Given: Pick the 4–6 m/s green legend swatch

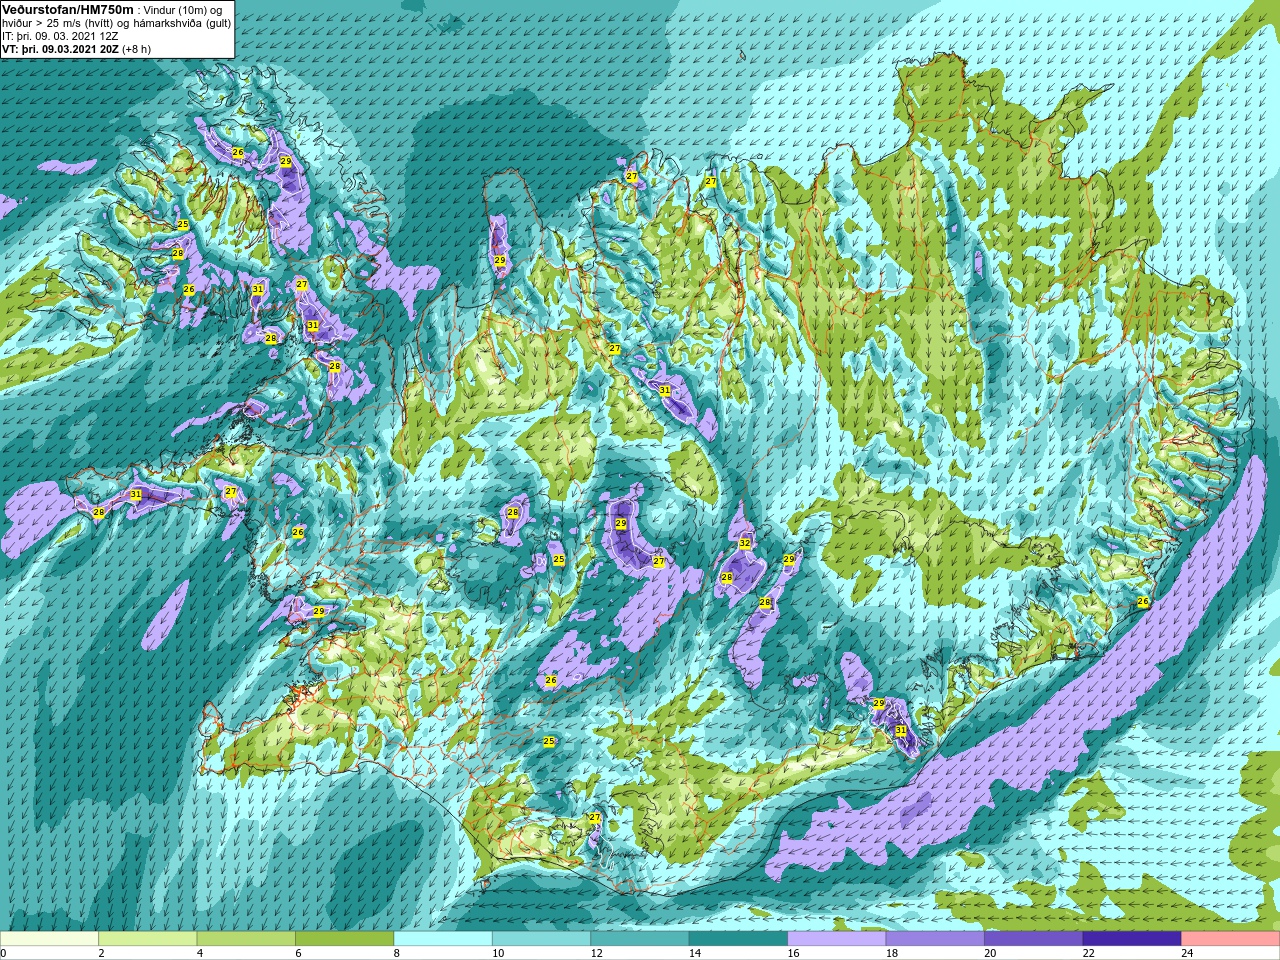Looking at the screenshot, I should pyautogui.click(x=246, y=939).
